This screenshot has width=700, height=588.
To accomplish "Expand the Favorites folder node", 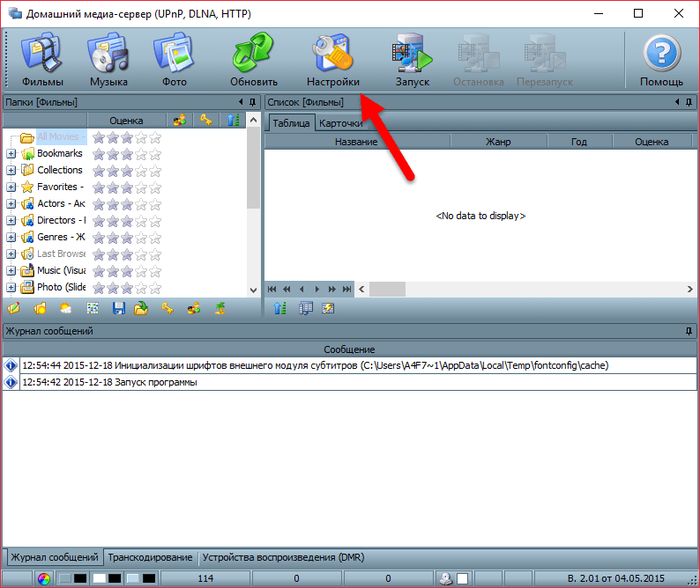I will [11, 187].
